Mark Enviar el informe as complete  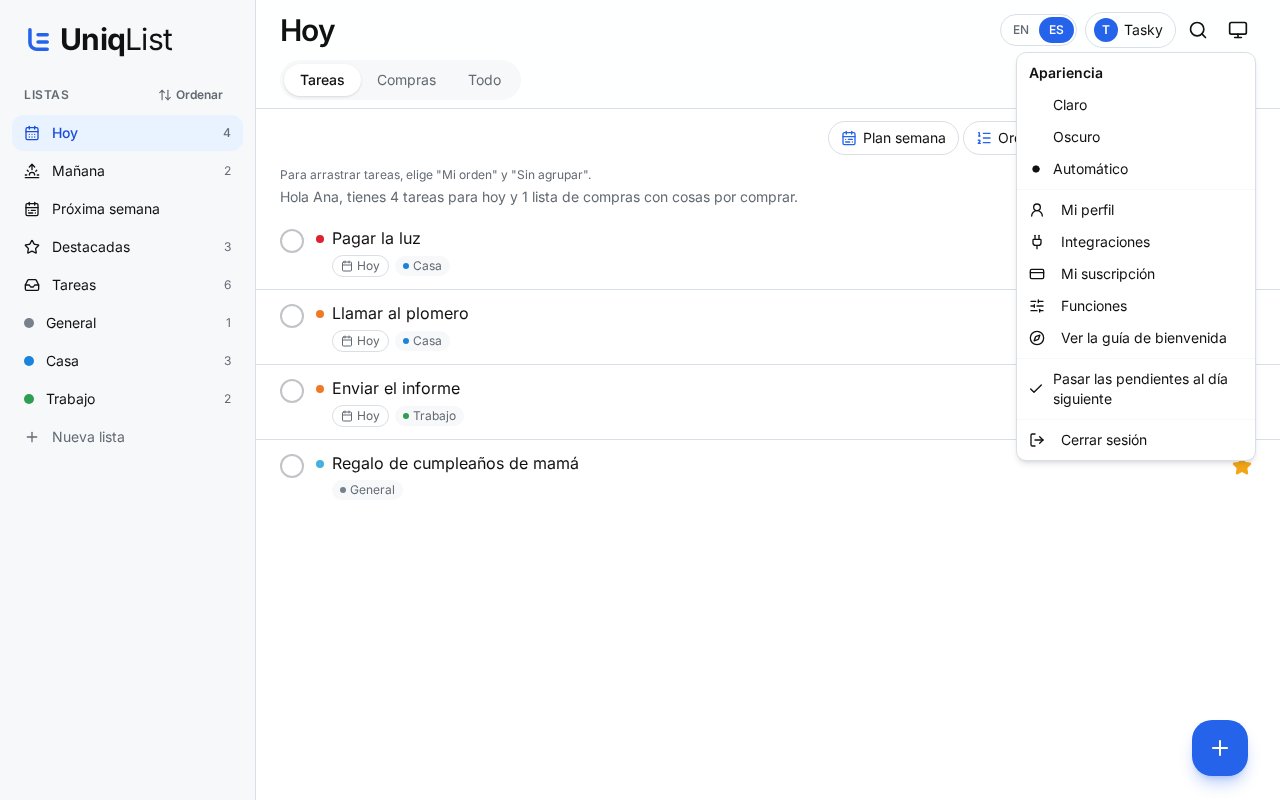292,391
